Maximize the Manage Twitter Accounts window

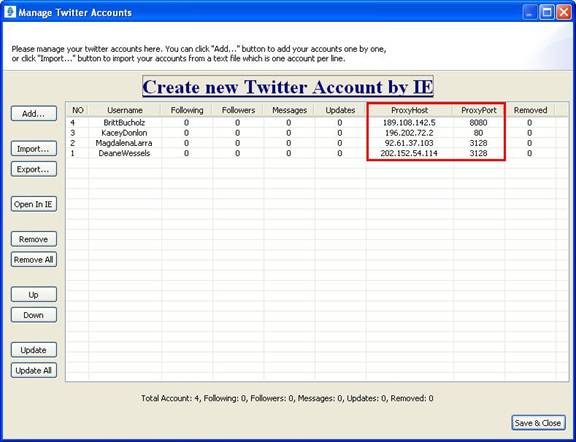click(546, 12)
